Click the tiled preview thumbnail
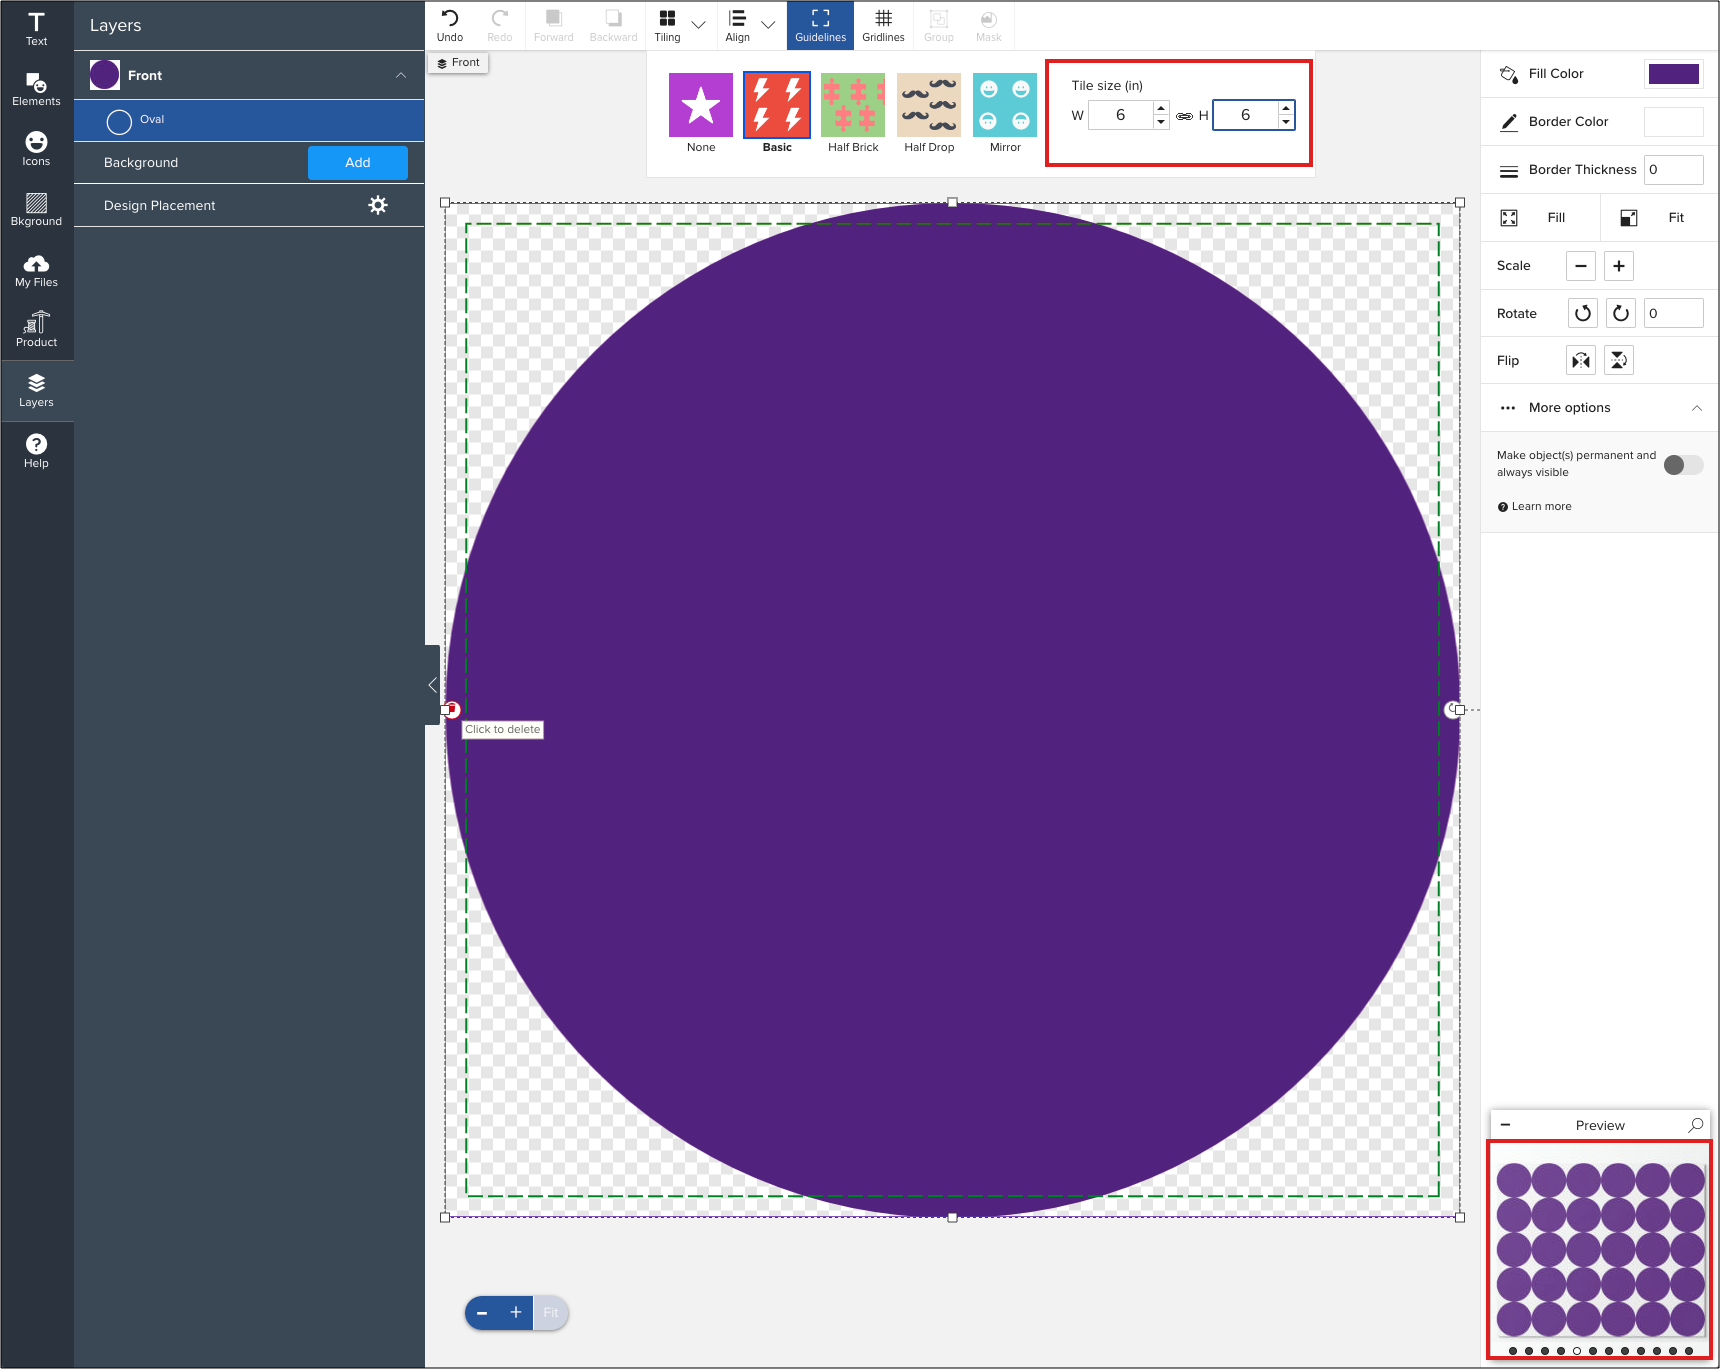1720x1369 pixels. 1600,1248
